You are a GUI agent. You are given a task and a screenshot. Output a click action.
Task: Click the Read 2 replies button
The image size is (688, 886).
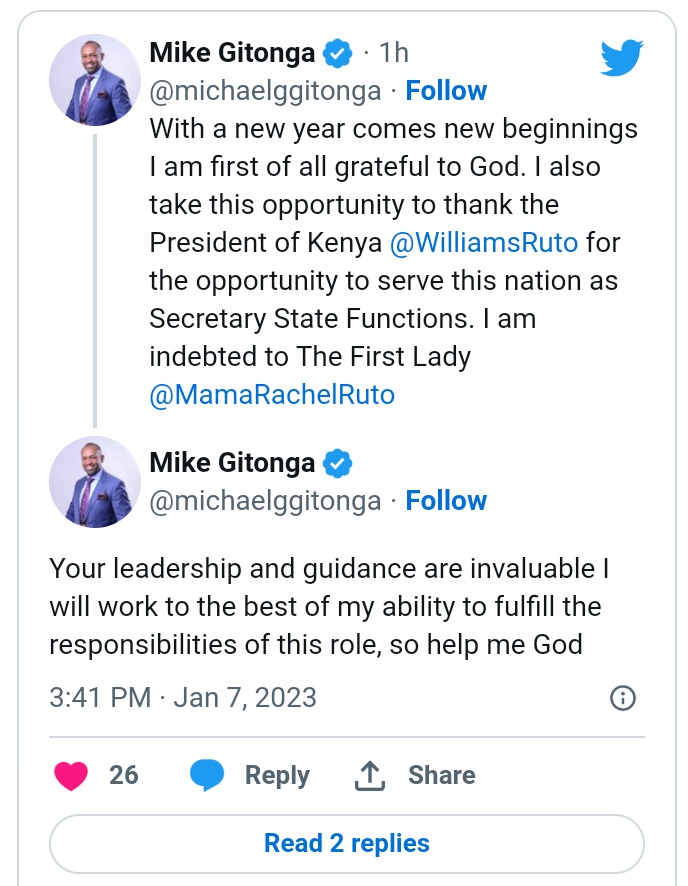[x=347, y=844]
